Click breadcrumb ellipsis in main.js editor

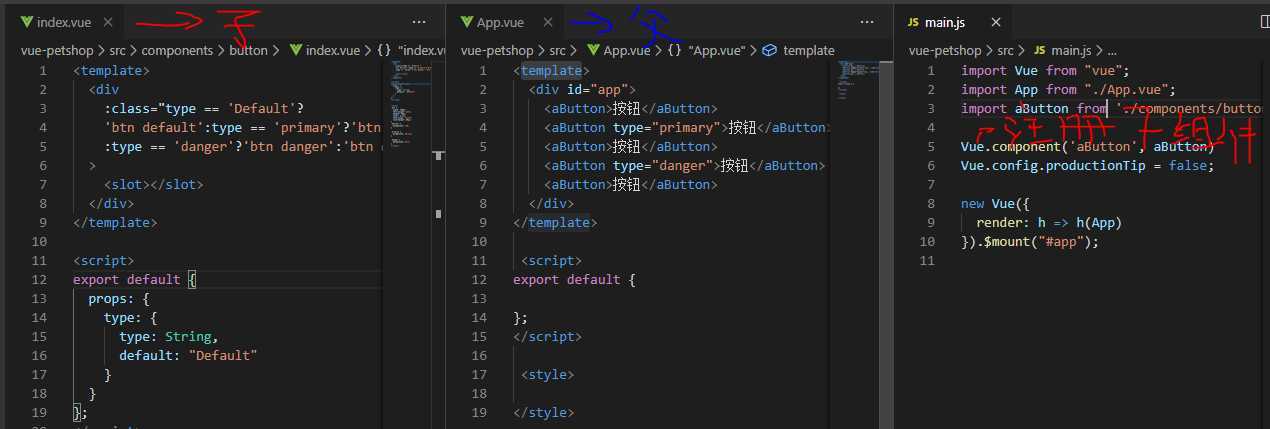(1111, 50)
